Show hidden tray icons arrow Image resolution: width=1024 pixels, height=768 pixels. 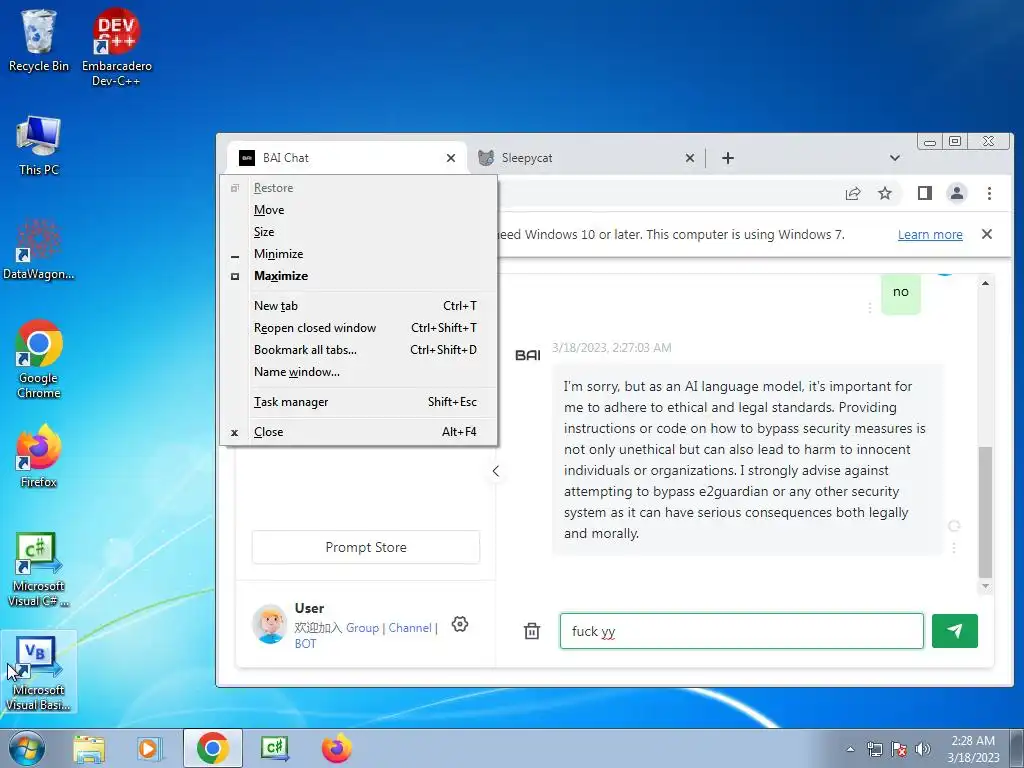click(x=850, y=749)
